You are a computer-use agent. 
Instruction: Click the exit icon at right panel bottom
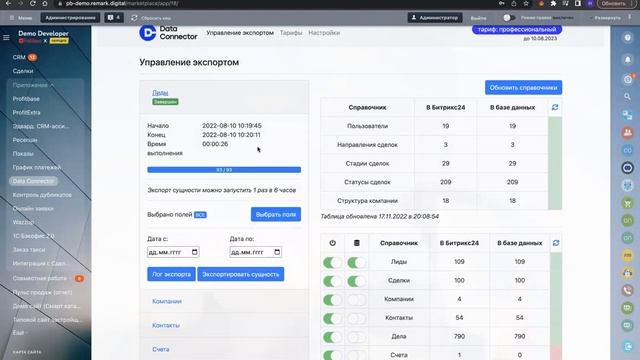point(627,347)
